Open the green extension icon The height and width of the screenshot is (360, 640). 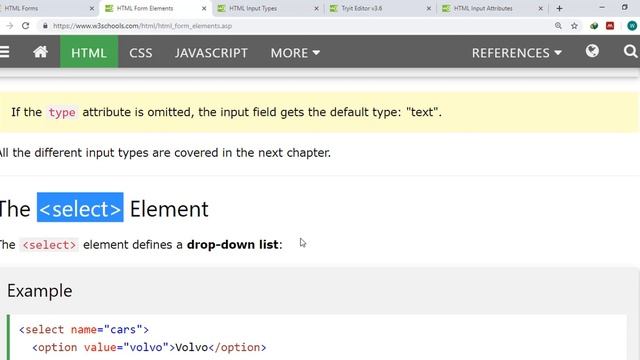pyautogui.click(x=594, y=26)
